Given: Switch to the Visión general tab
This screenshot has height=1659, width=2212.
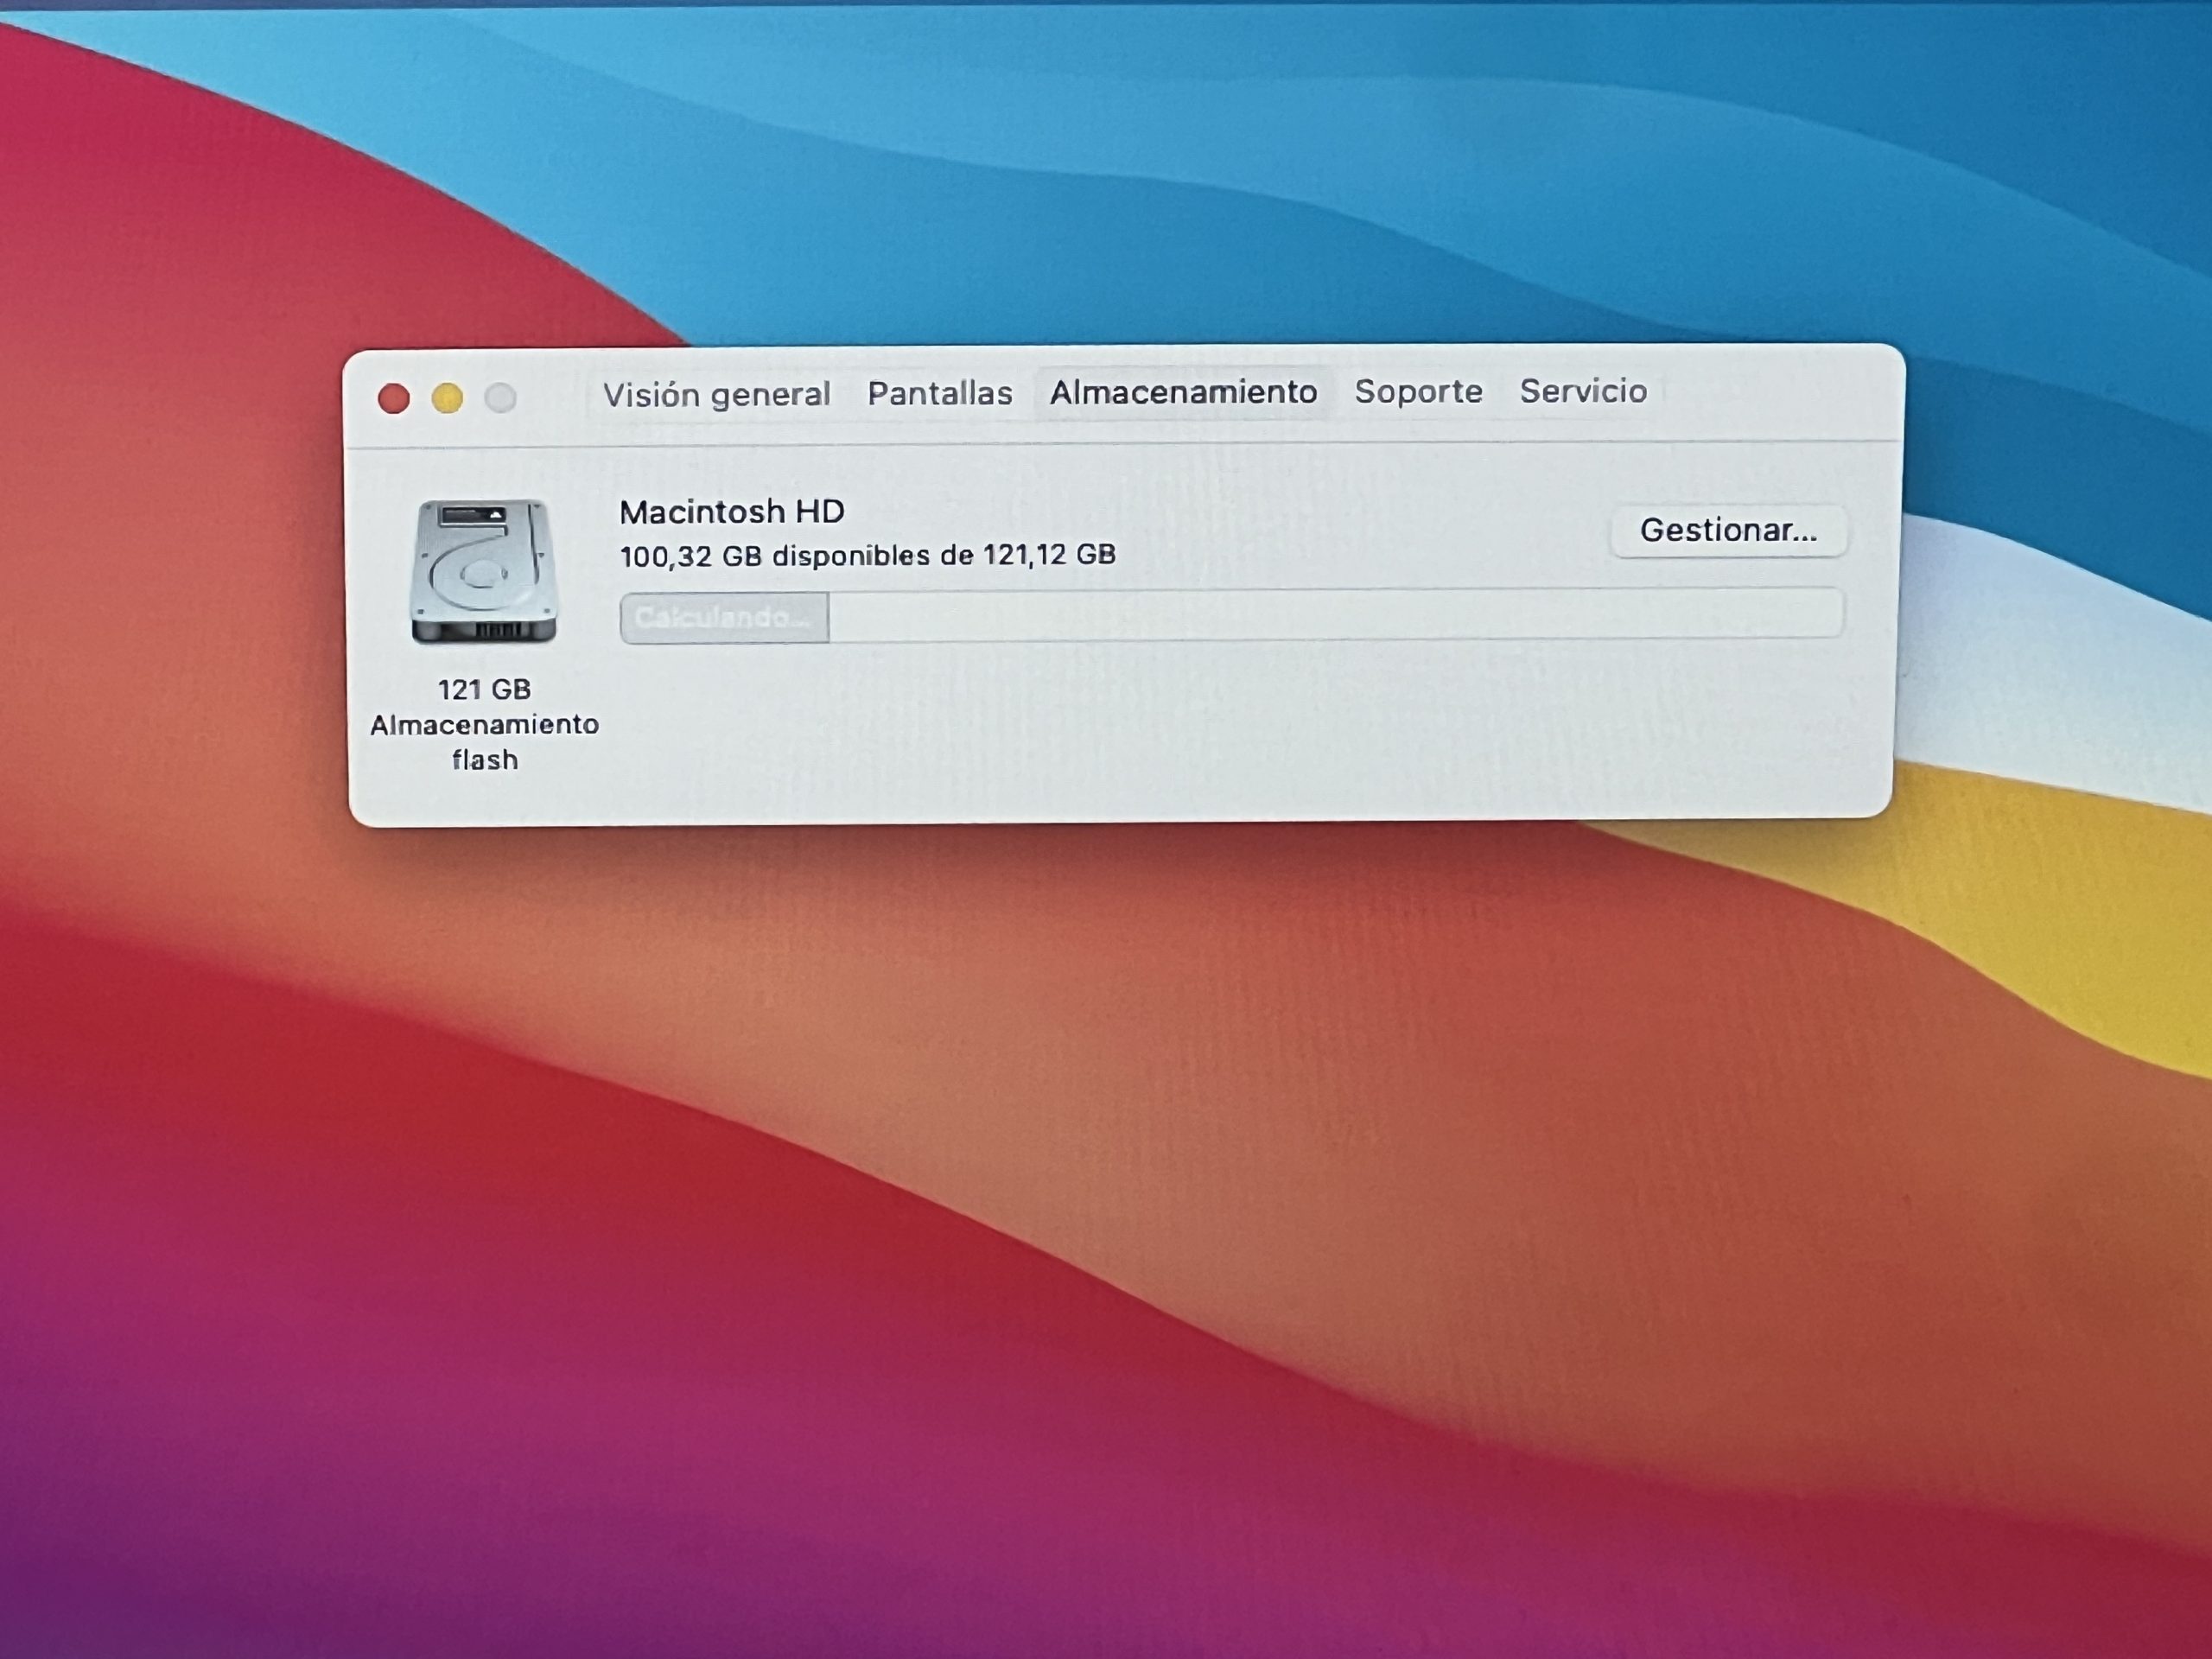Looking at the screenshot, I should click(x=716, y=395).
